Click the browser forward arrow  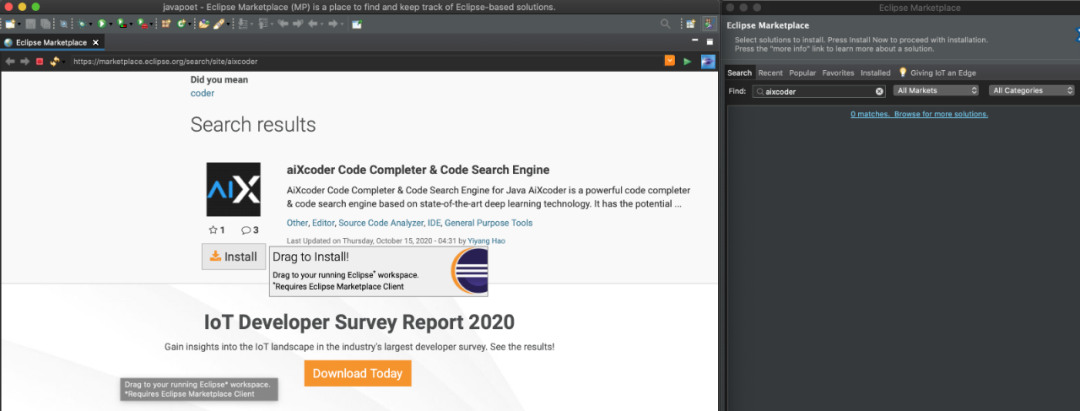click(x=25, y=61)
